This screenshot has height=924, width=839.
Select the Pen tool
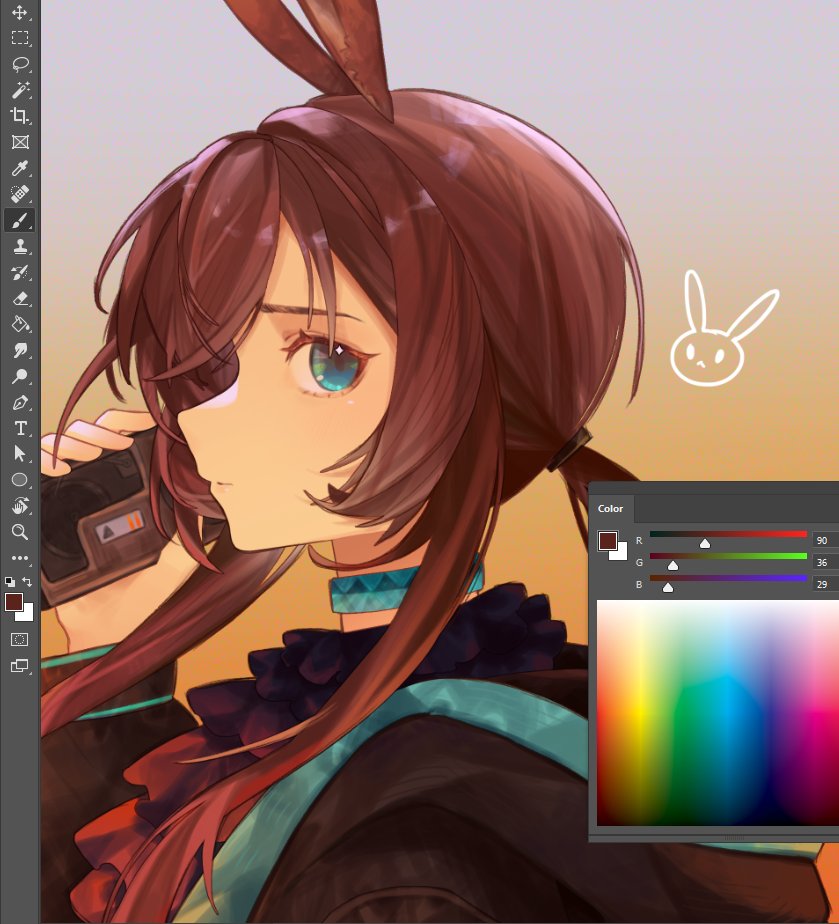tap(19, 402)
